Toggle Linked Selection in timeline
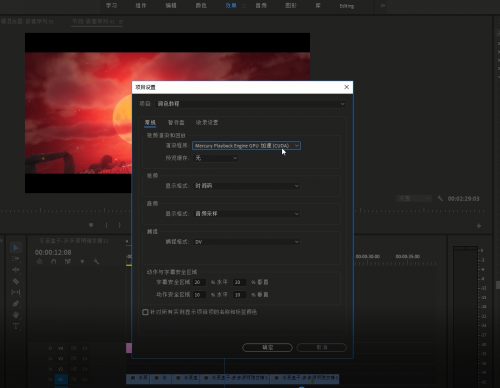 point(68,262)
